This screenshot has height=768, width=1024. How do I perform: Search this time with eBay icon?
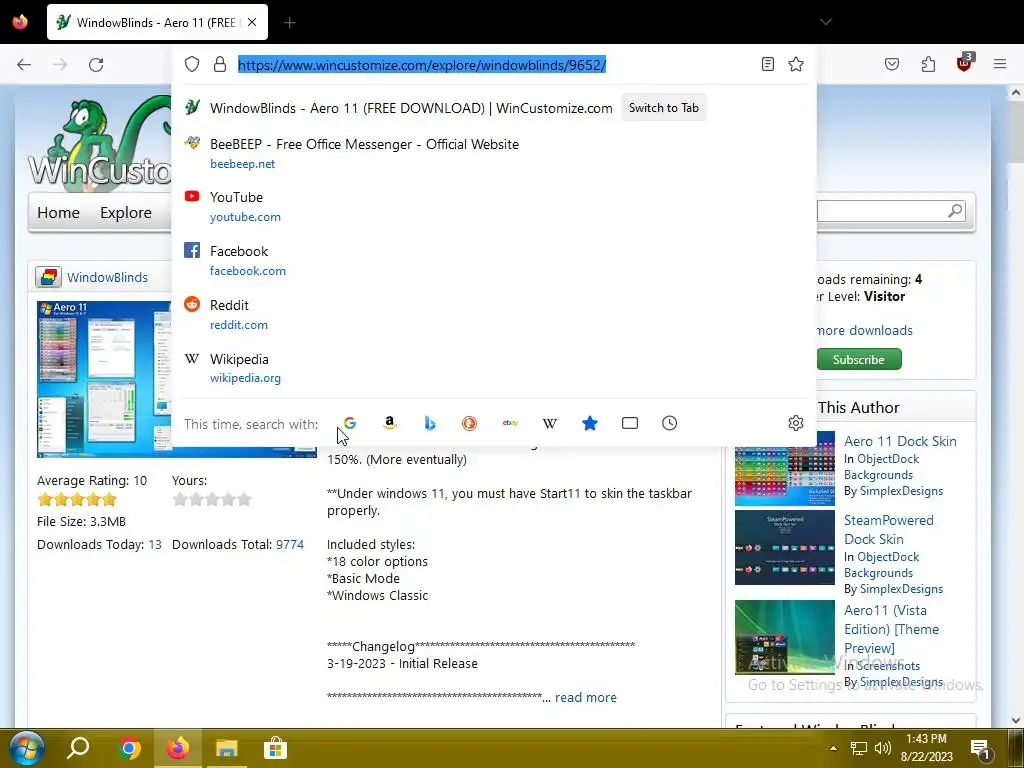510,423
